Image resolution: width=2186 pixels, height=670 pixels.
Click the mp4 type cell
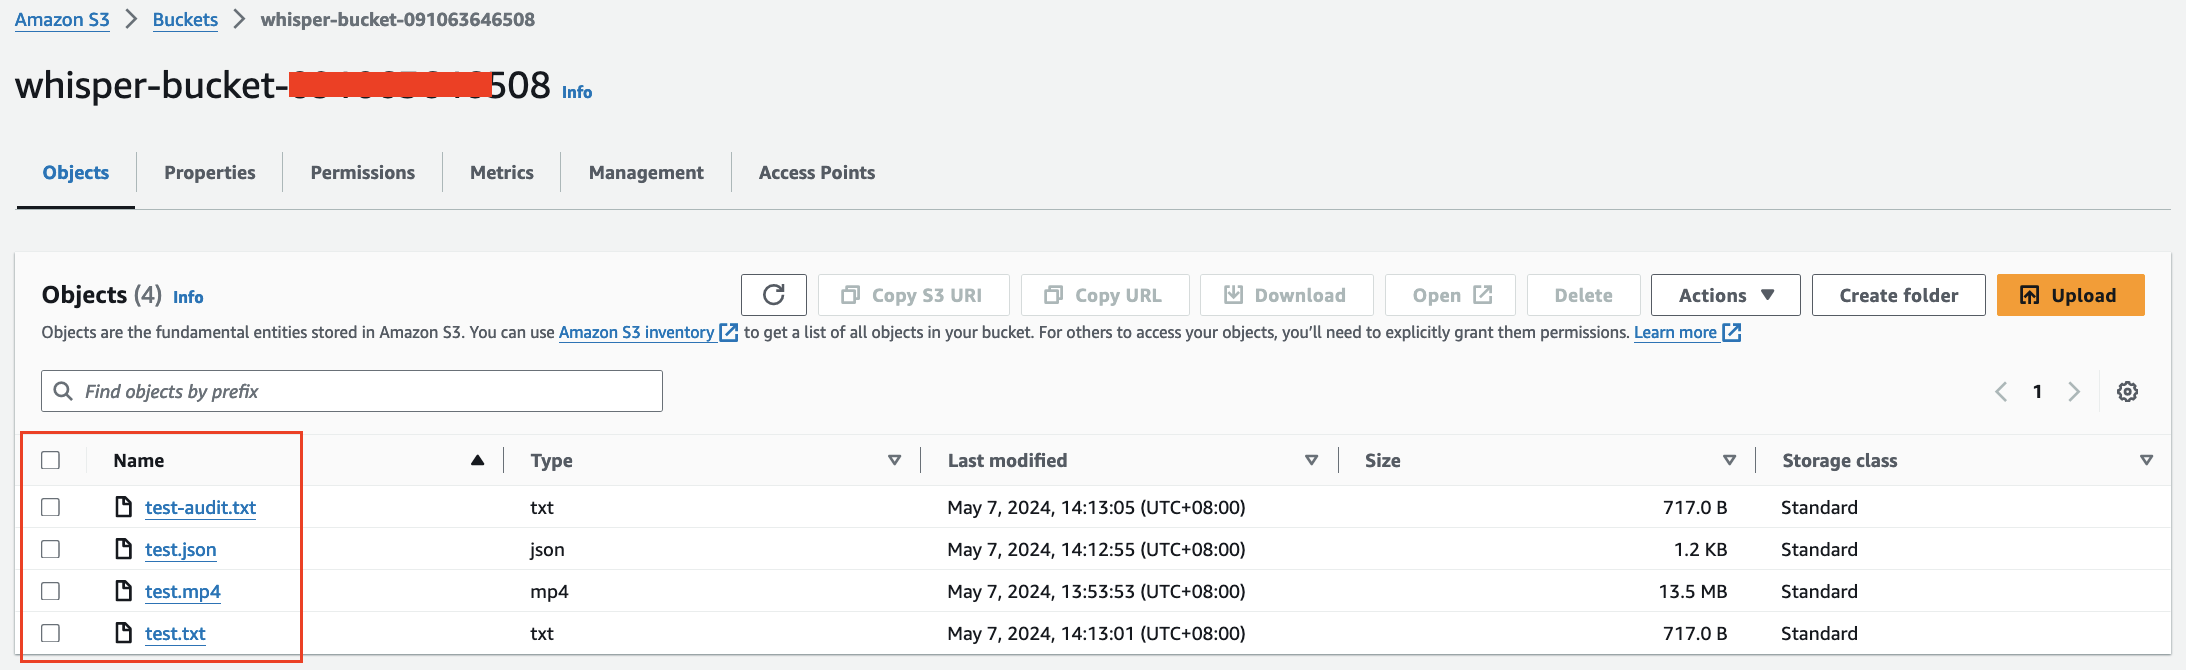(x=549, y=591)
